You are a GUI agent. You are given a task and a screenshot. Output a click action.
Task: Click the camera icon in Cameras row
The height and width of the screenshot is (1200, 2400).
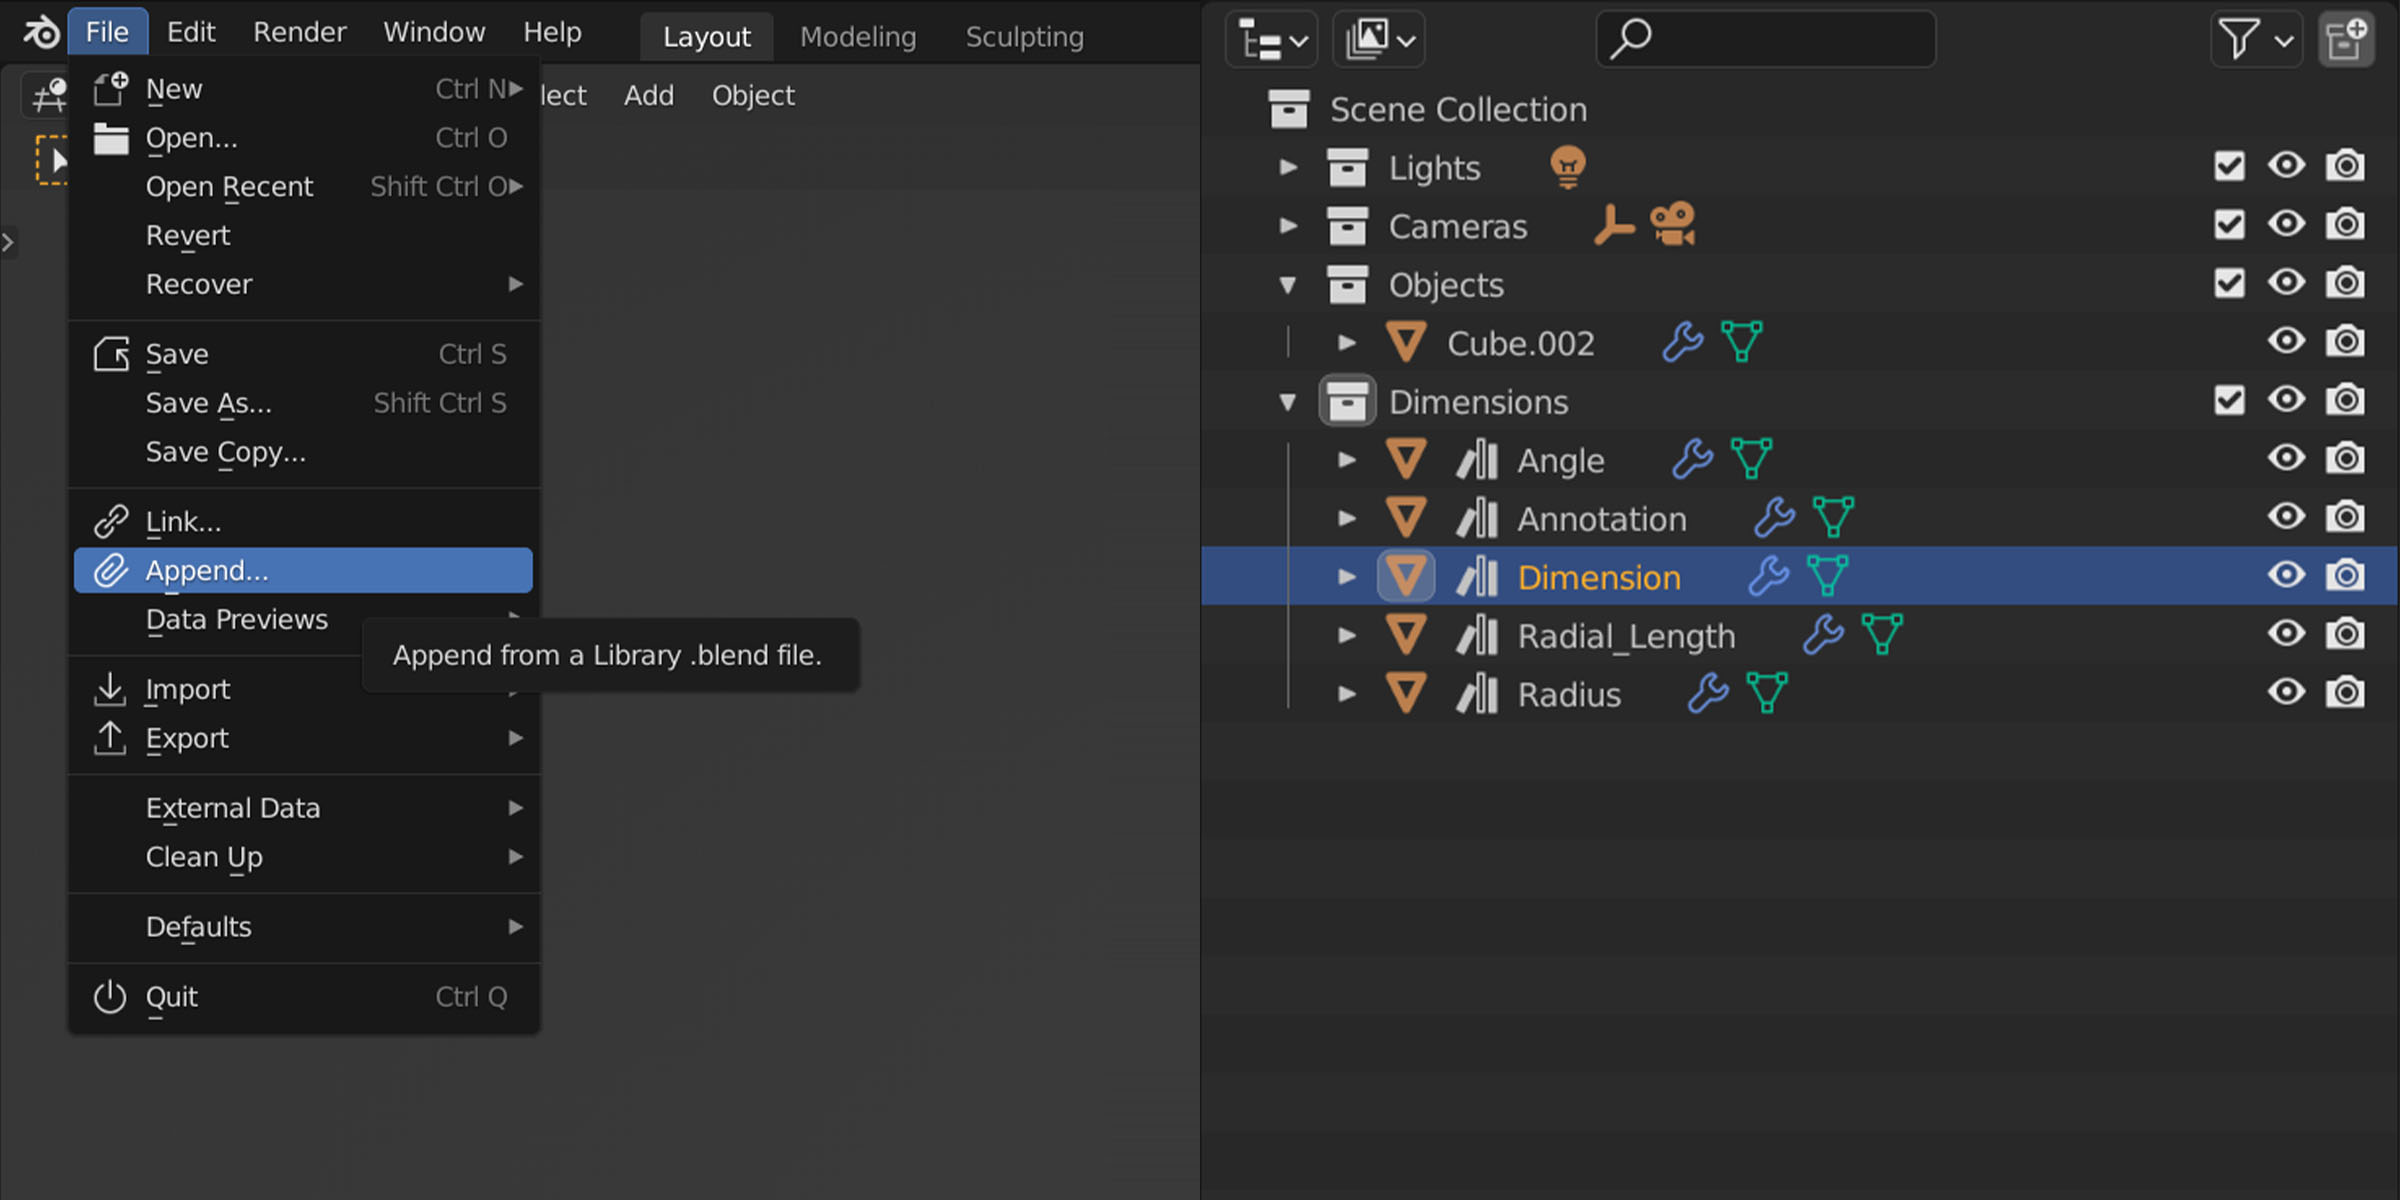(x=1673, y=224)
